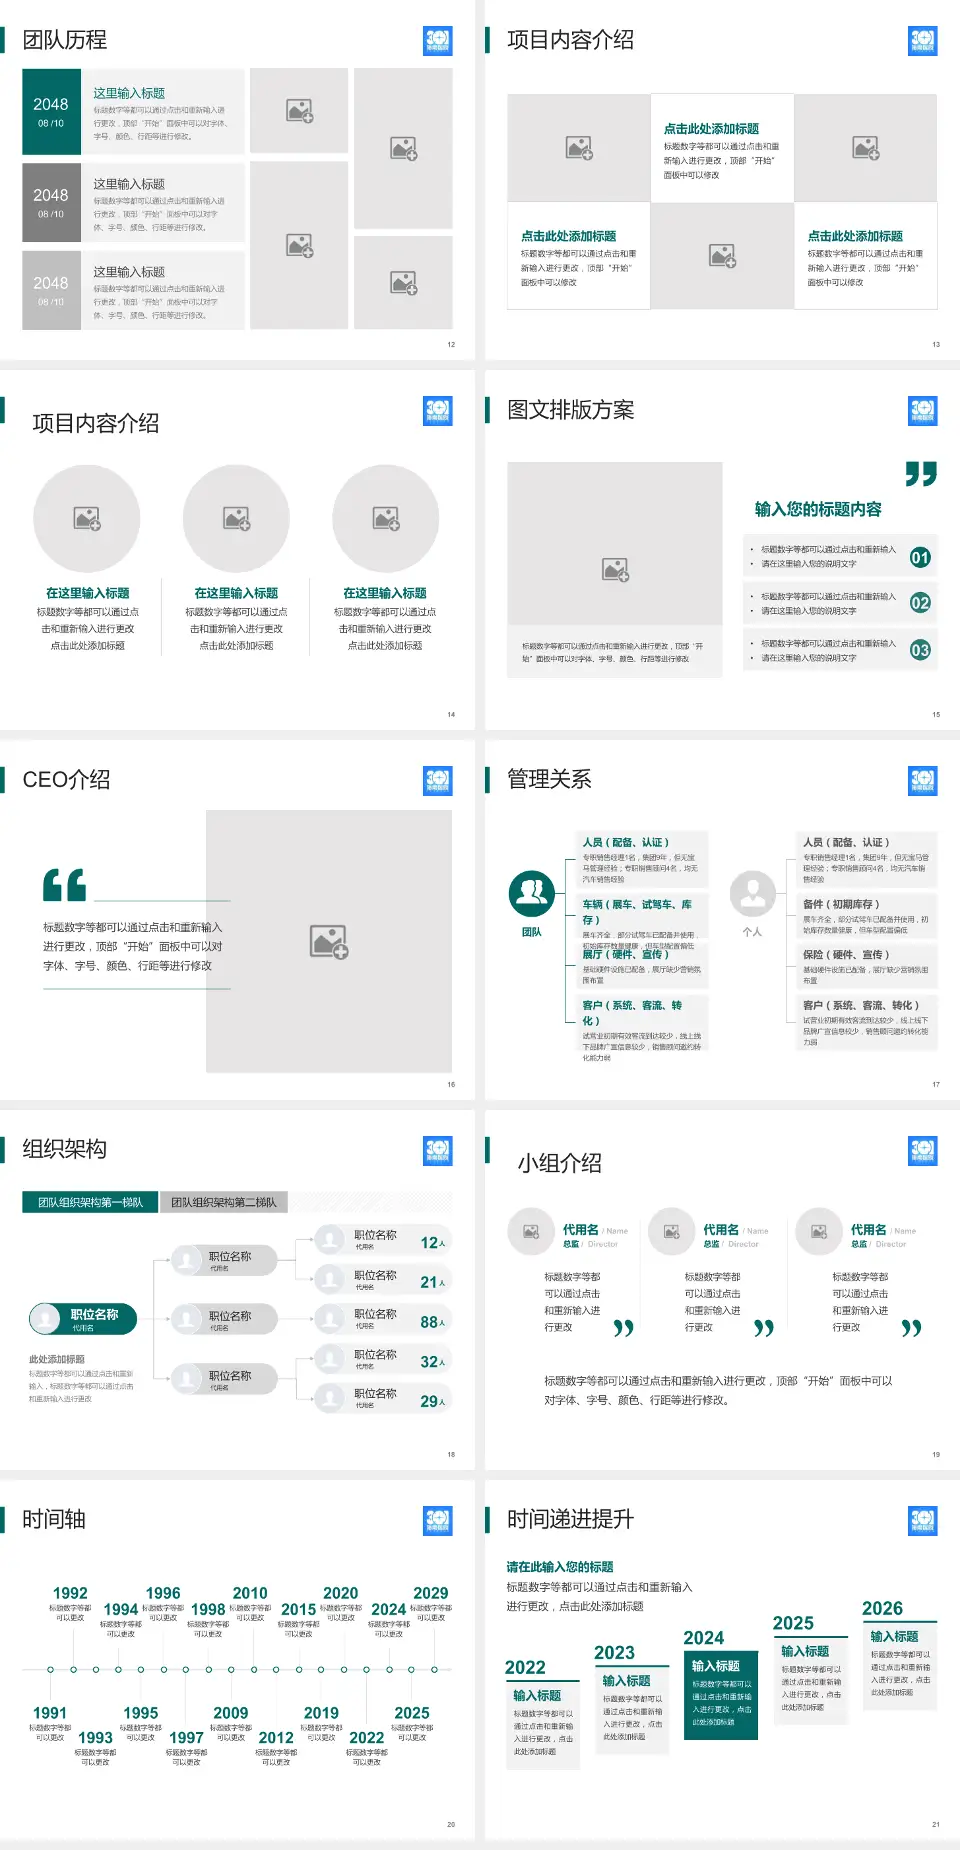Click the logo icon on 组织架构 slide
960x1850 pixels.
[437, 1151]
